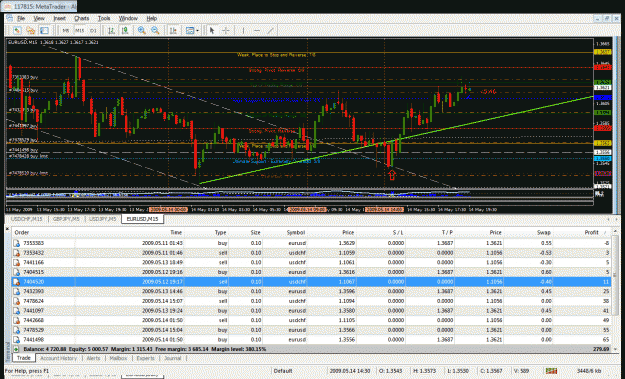Switch to the GBPJPY,M5 chart tab

pyautogui.click(x=66, y=219)
